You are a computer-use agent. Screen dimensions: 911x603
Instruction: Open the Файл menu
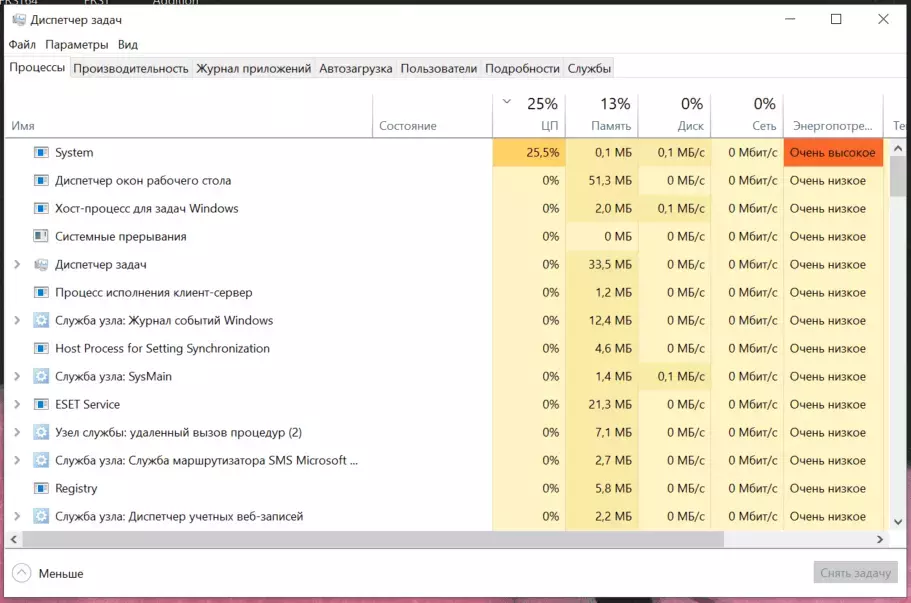(22, 45)
